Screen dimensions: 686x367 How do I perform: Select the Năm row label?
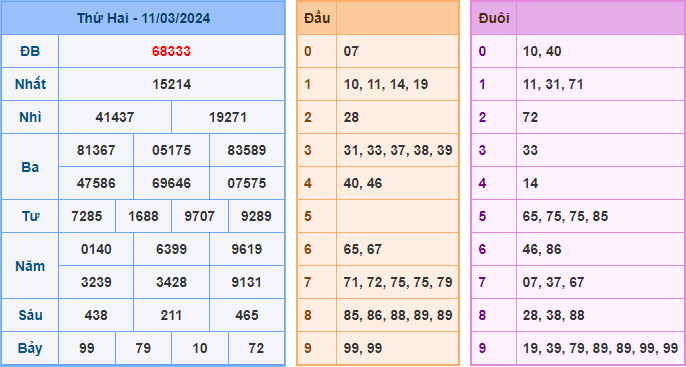[30, 266]
